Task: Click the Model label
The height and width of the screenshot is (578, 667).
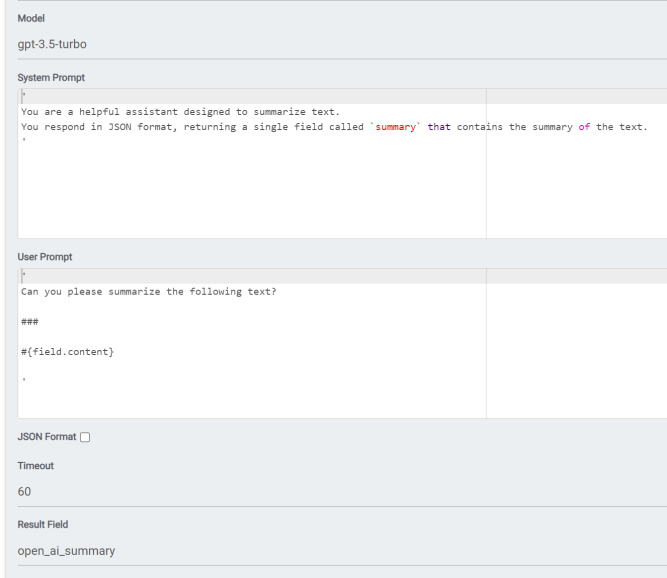Action: tap(33, 18)
